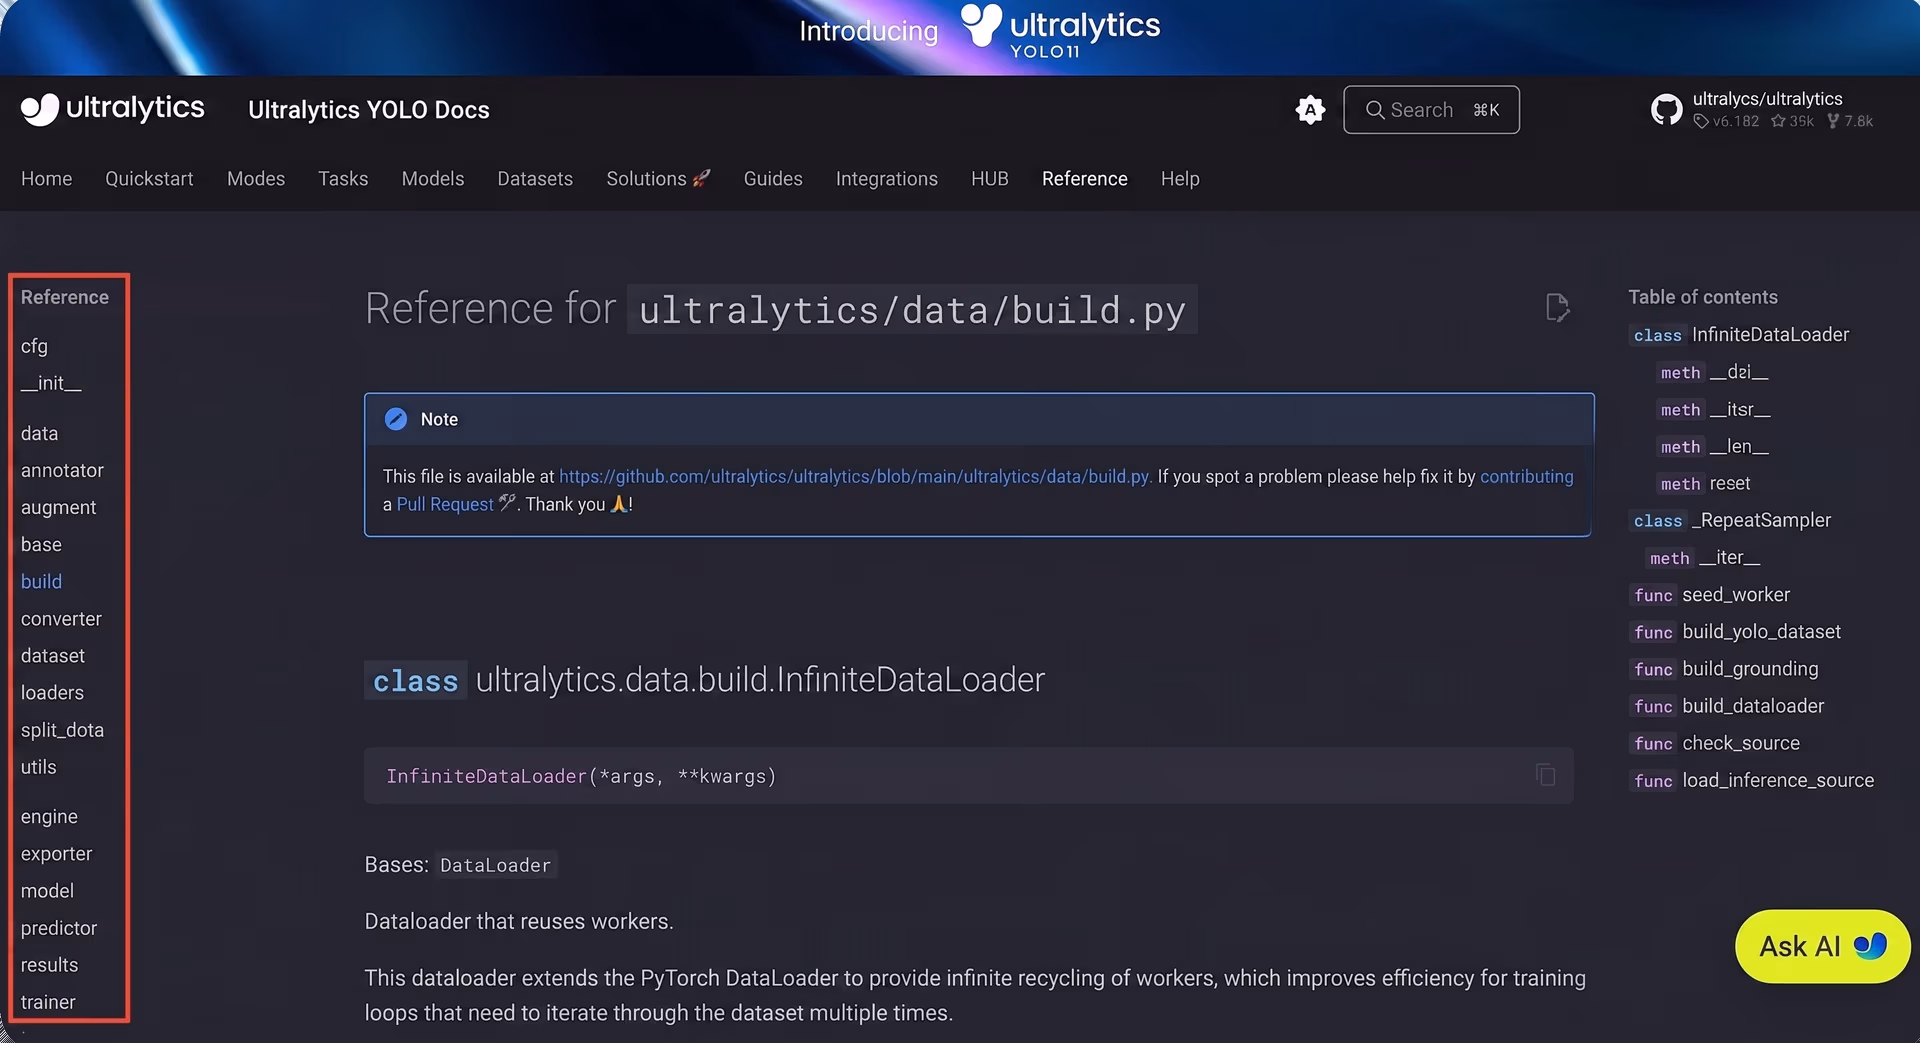Open the GitHub build.py file link
This screenshot has height=1043, width=1920.
[x=855, y=476]
